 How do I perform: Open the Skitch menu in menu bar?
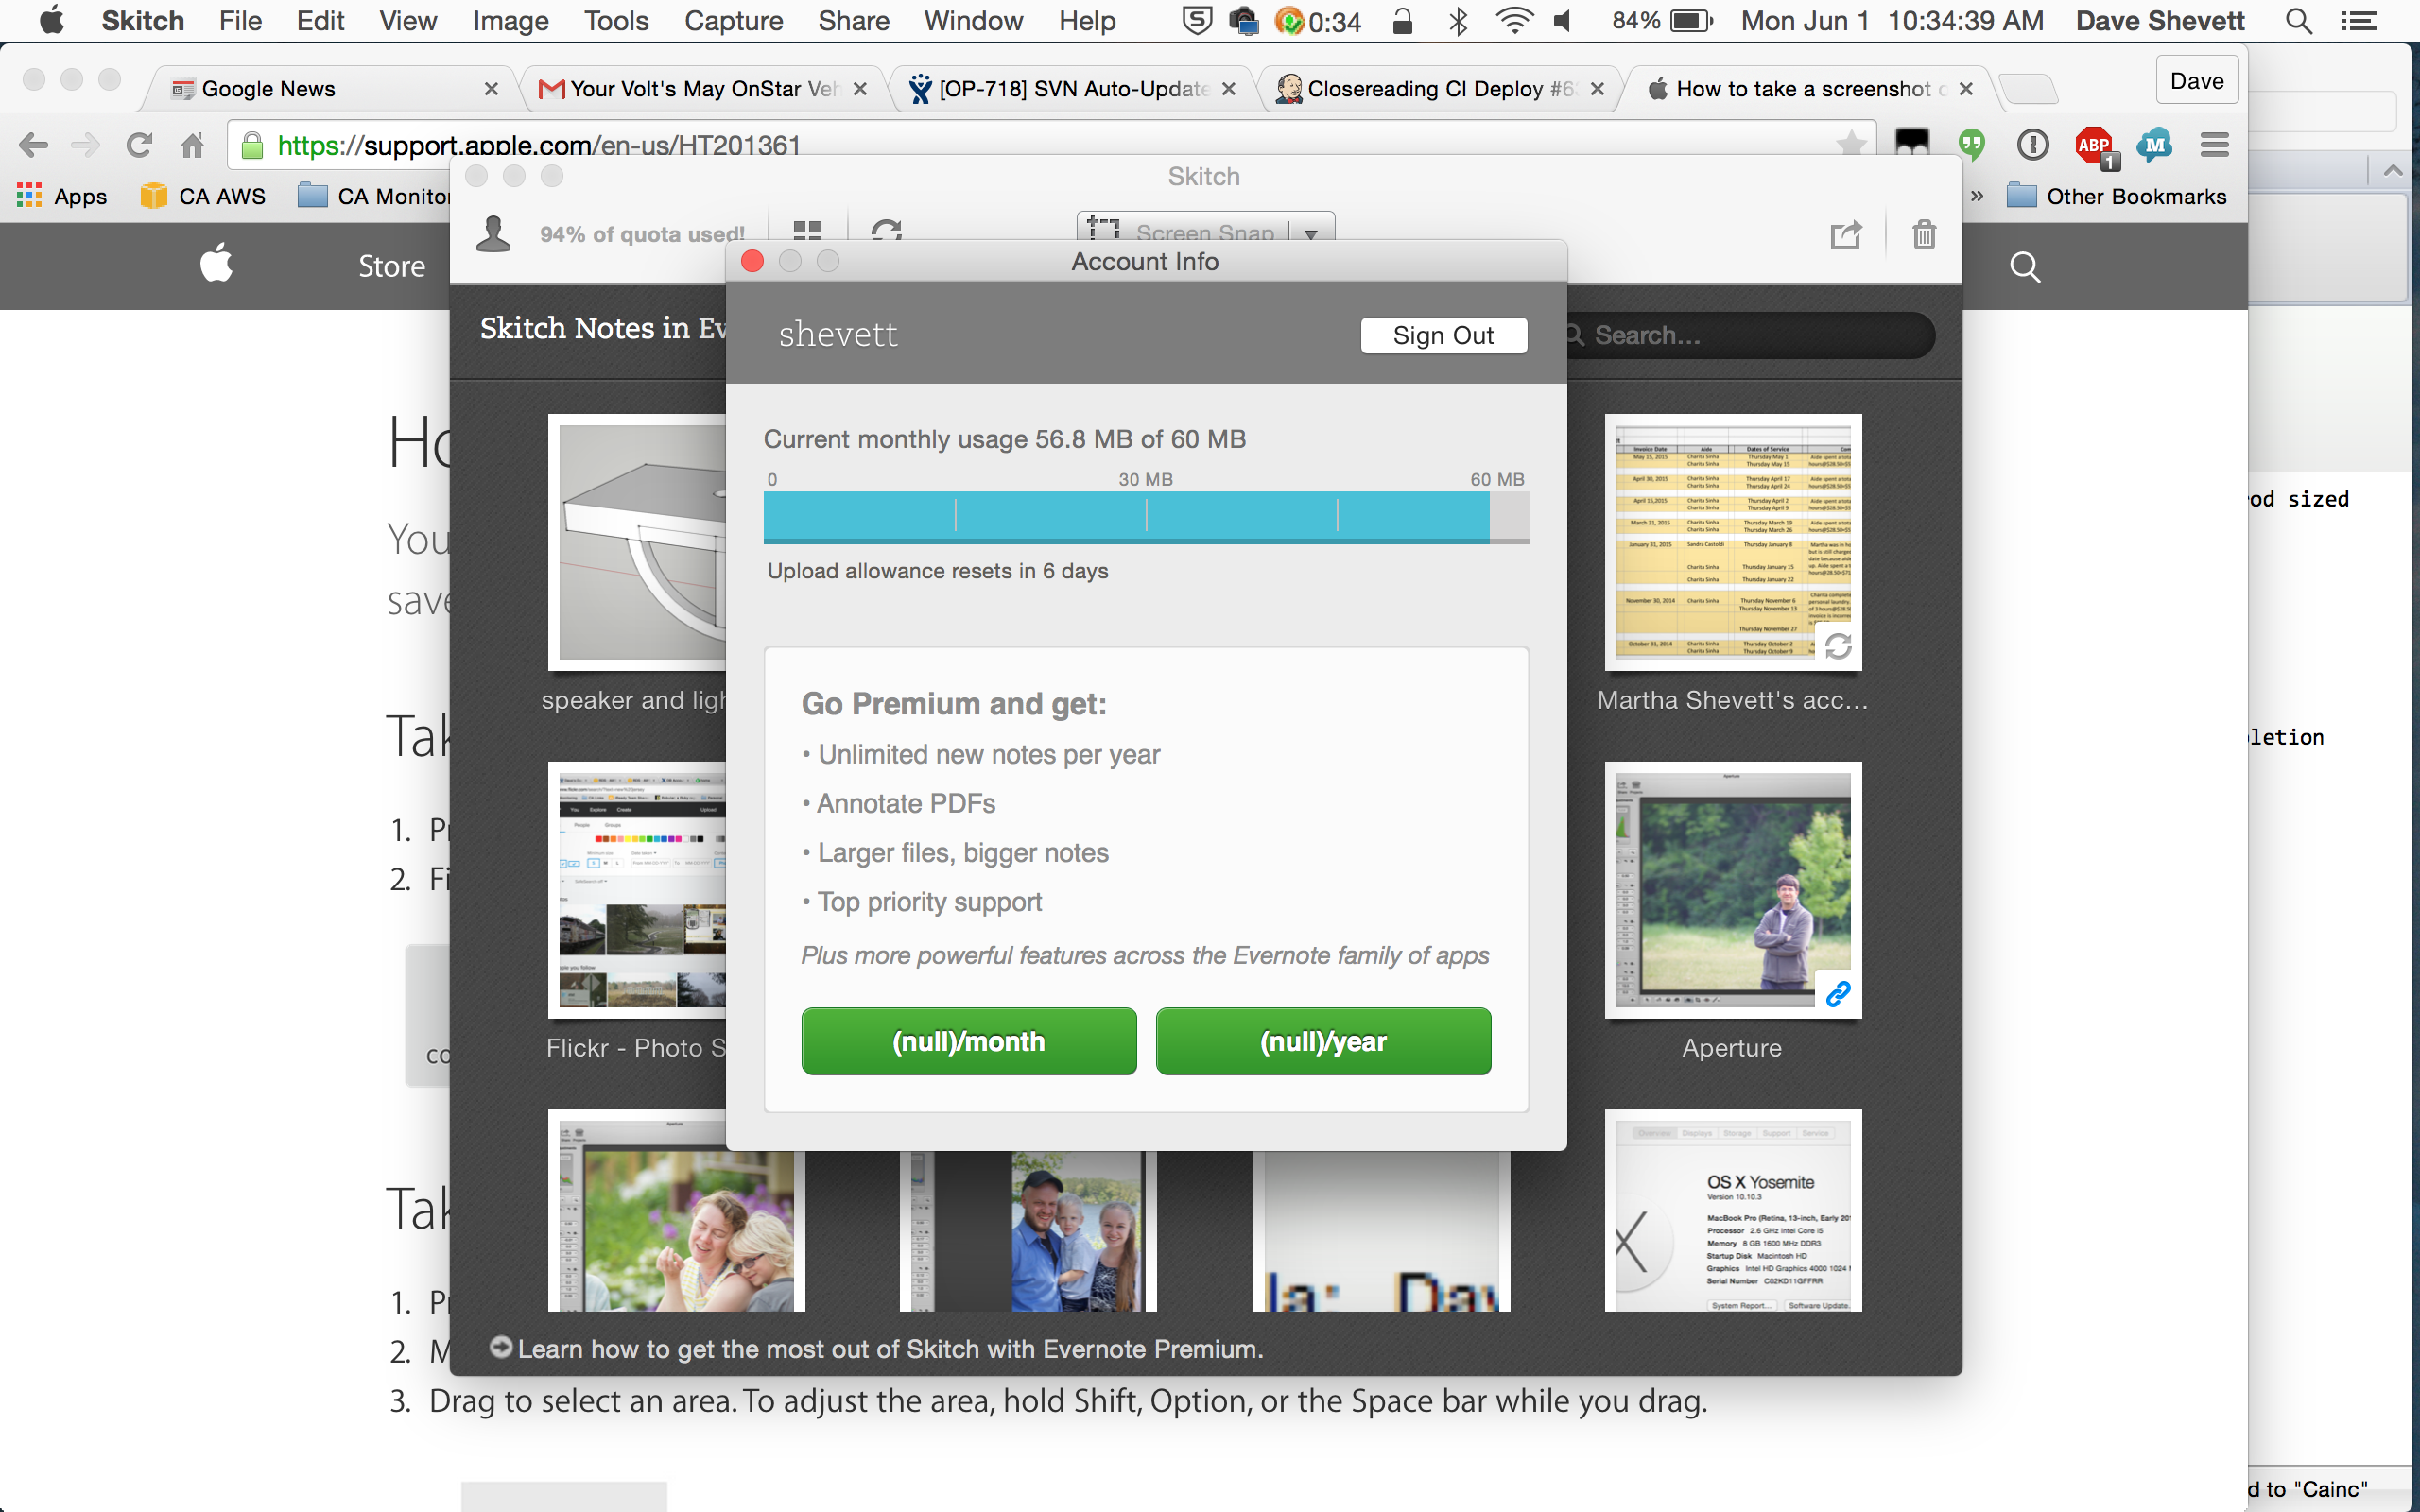pos(142,21)
